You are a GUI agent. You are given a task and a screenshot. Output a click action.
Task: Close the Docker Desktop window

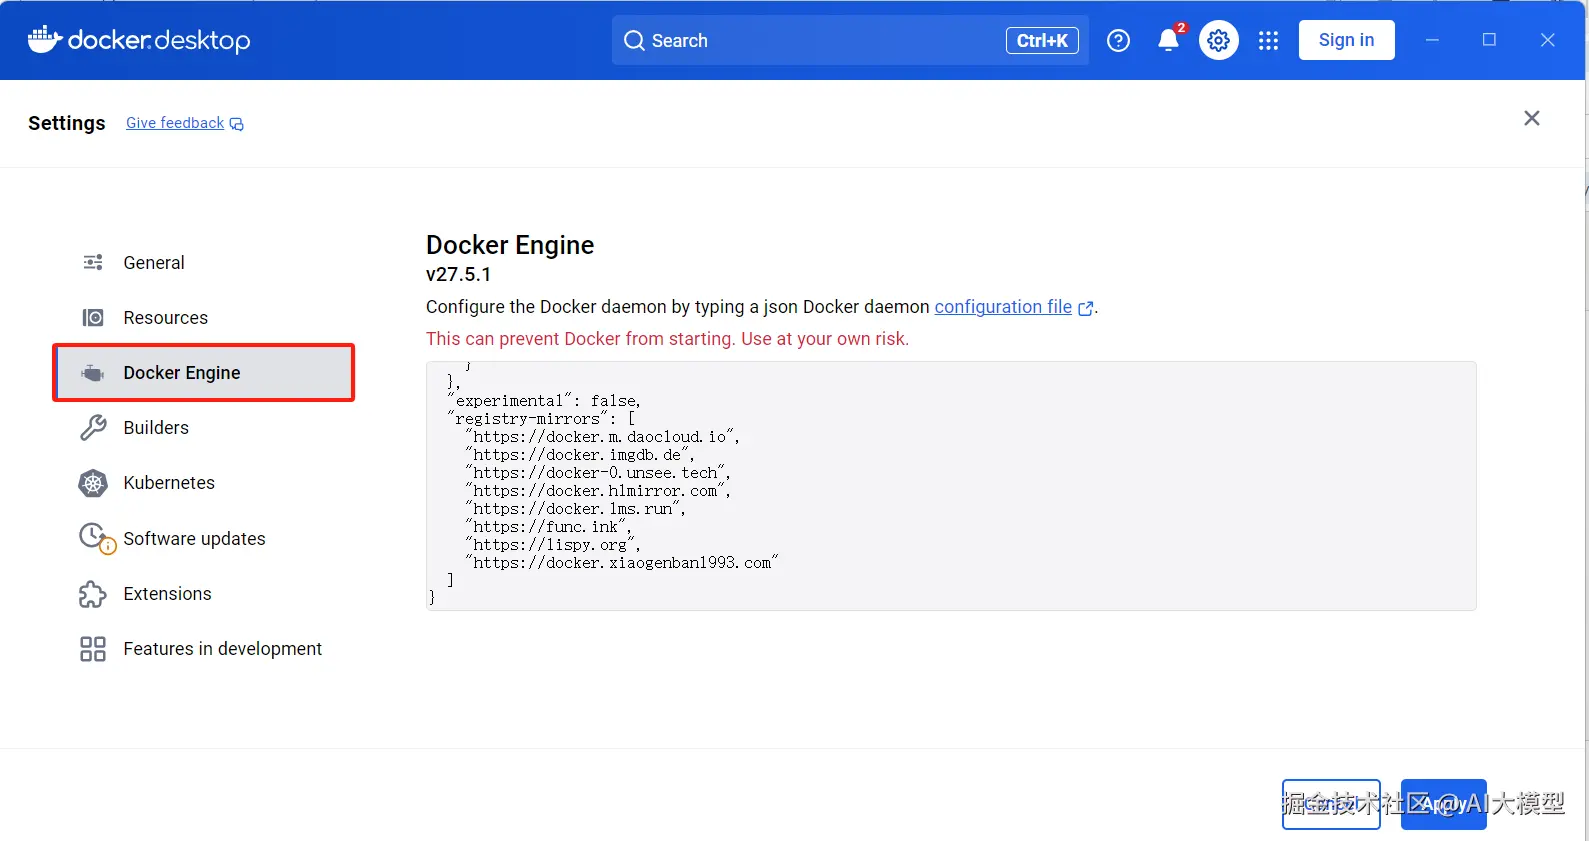[1547, 40]
